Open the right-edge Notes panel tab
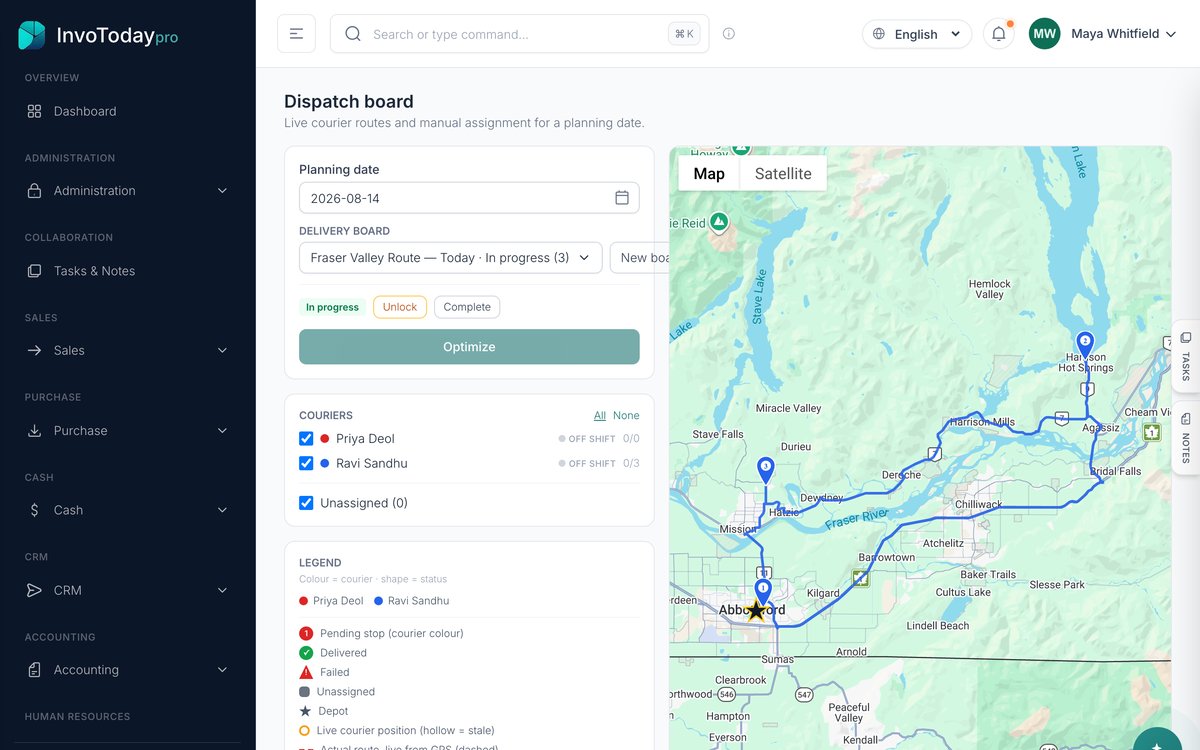The width and height of the screenshot is (1200, 750). click(x=1186, y=436)
